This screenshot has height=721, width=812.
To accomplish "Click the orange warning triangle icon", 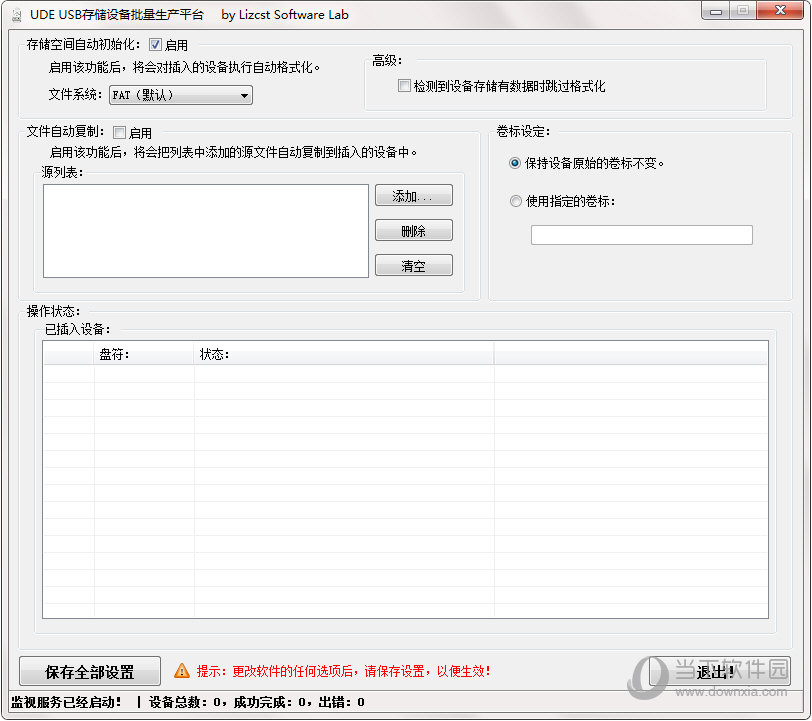I will point(182,671).
